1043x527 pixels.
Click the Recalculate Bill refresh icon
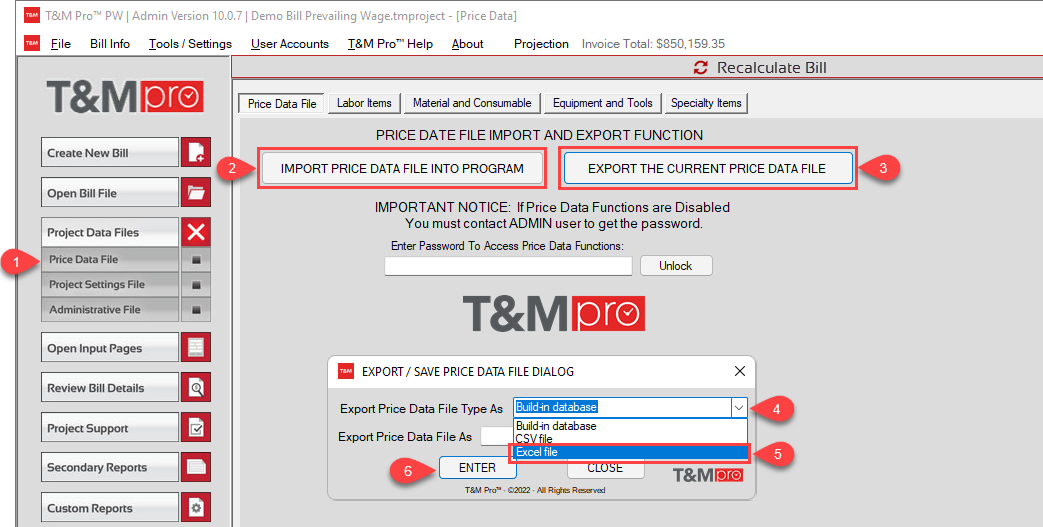click(x=700, y=67)
